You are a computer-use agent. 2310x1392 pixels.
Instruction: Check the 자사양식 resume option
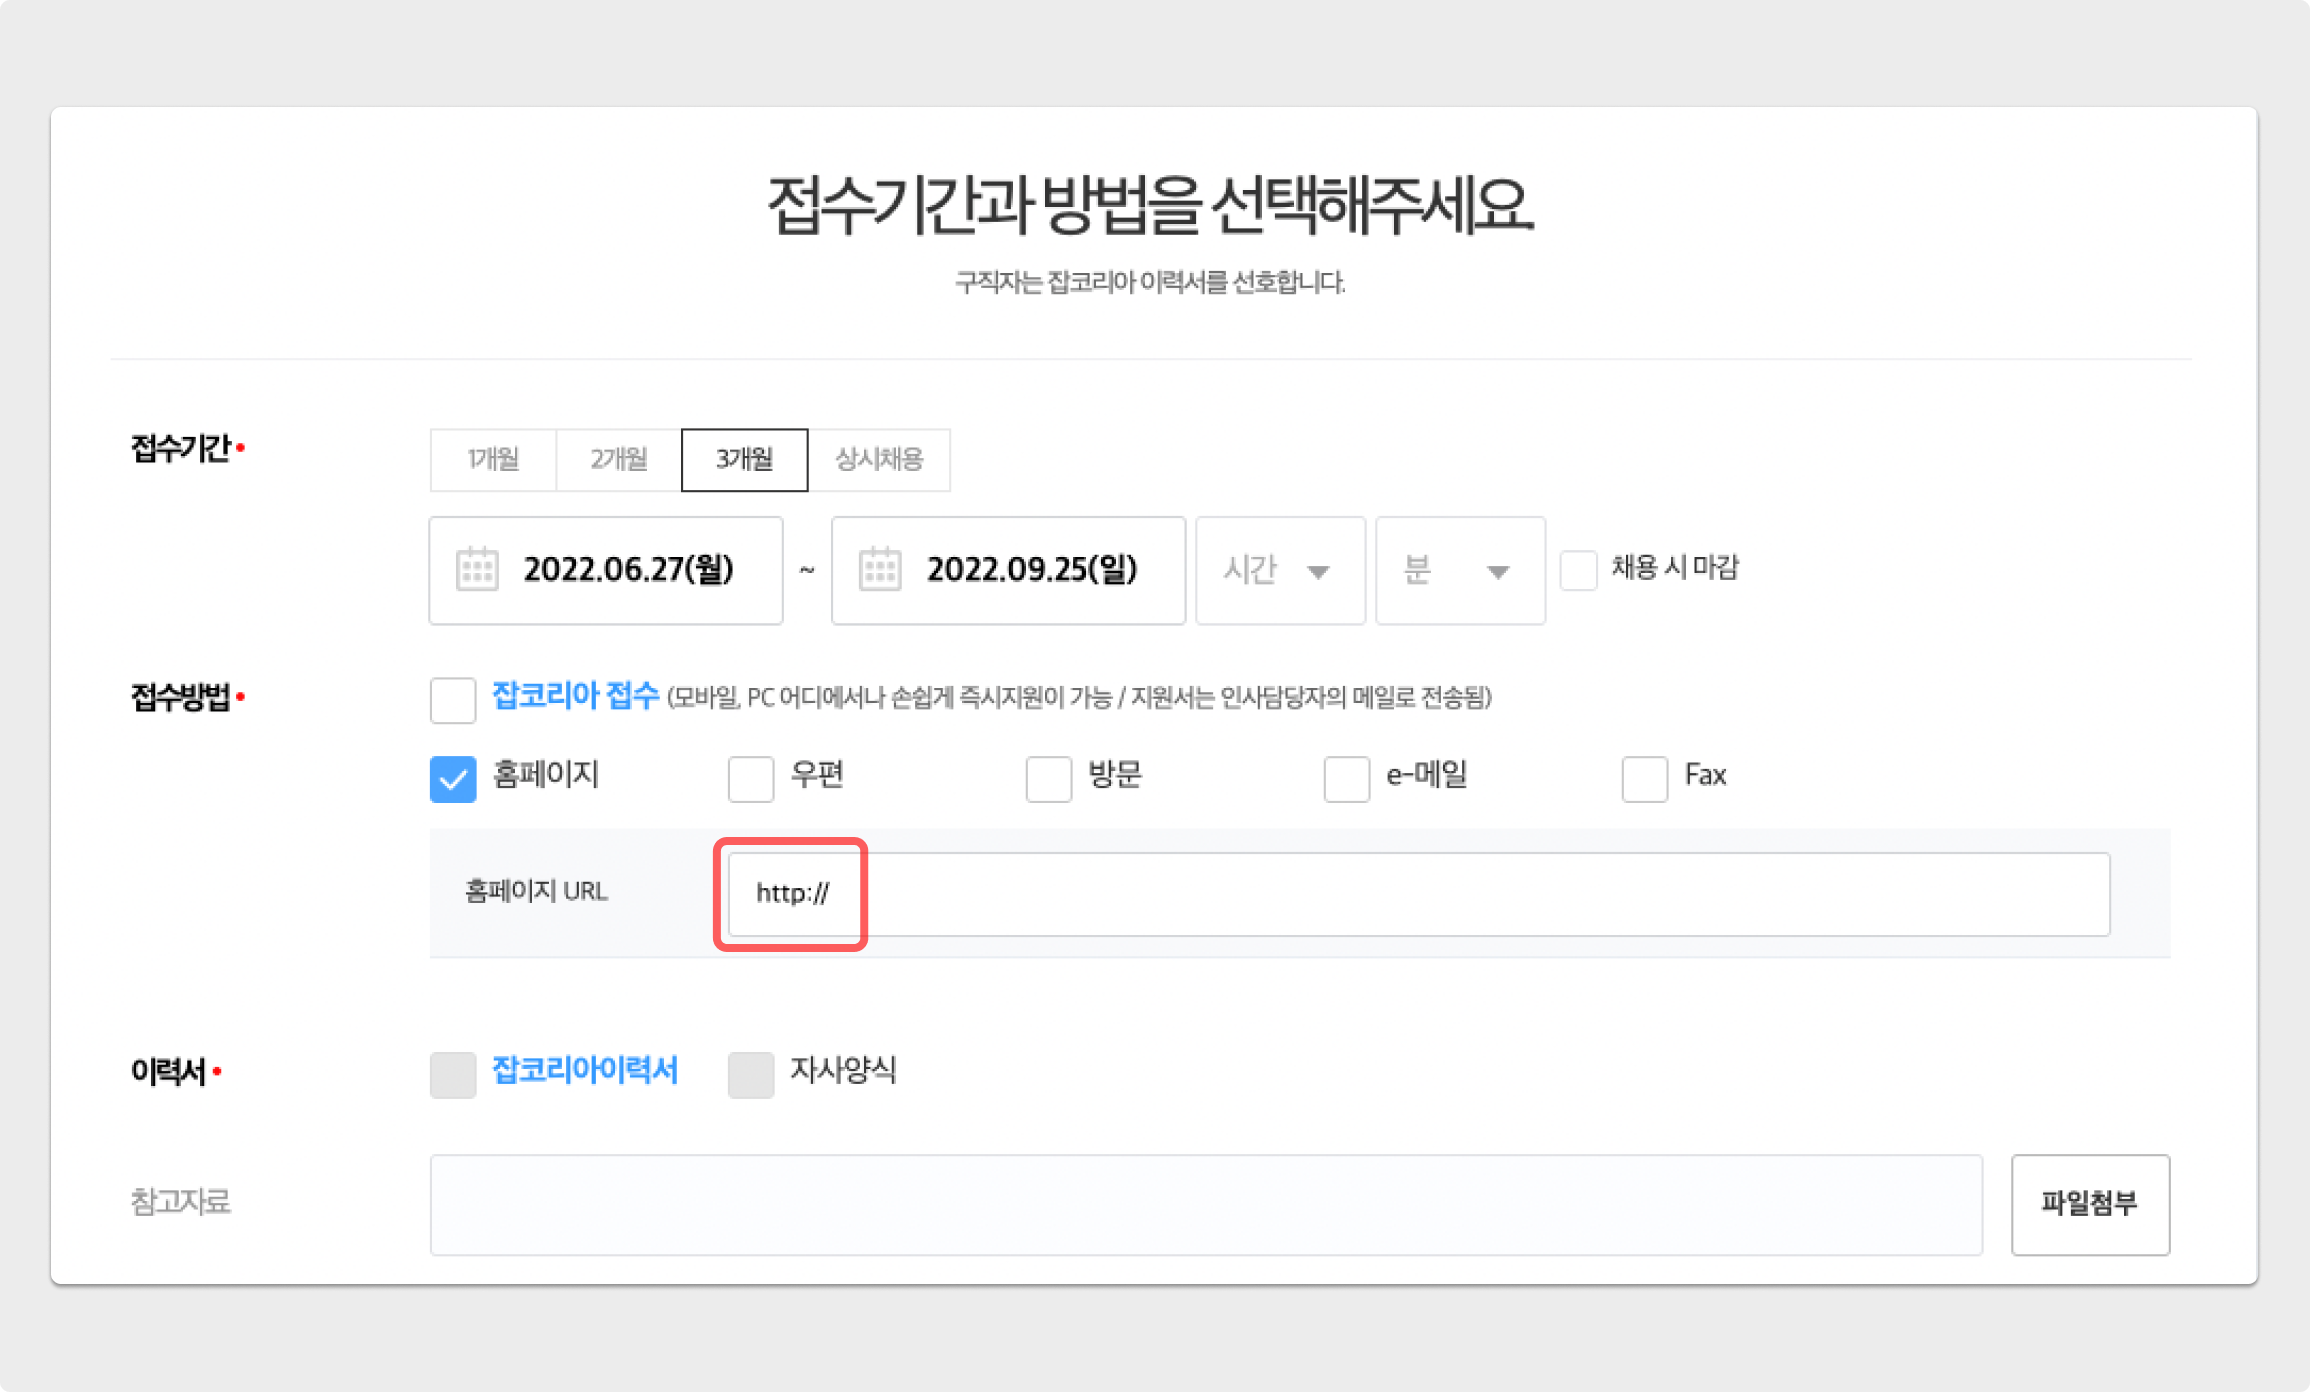tap(751, 1075)
